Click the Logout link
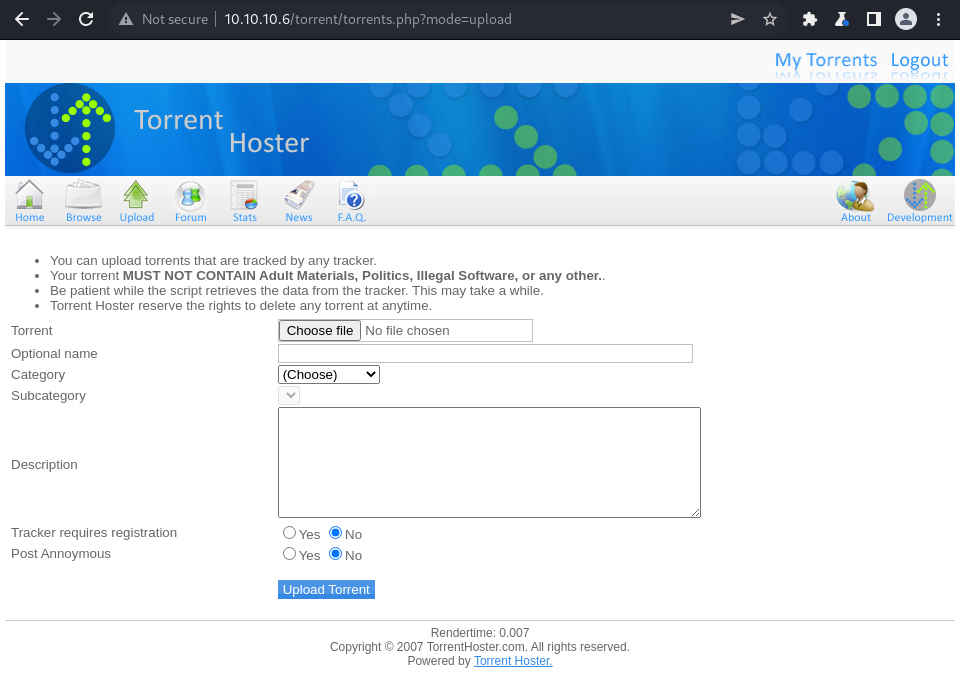This screenshot has width=960, height=673. coord(918,60)
